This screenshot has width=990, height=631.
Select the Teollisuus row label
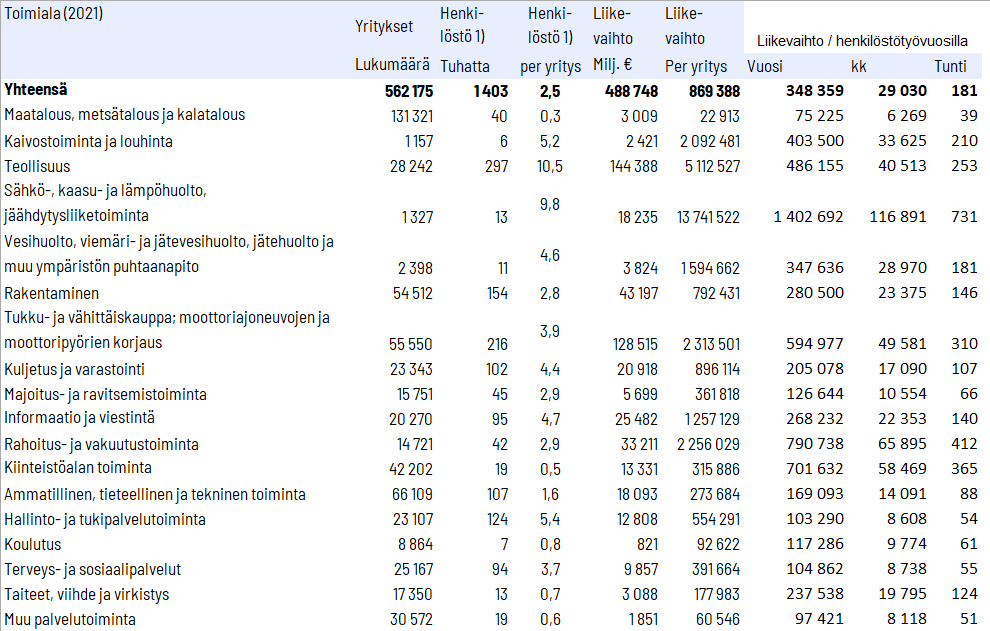(37, 166)
